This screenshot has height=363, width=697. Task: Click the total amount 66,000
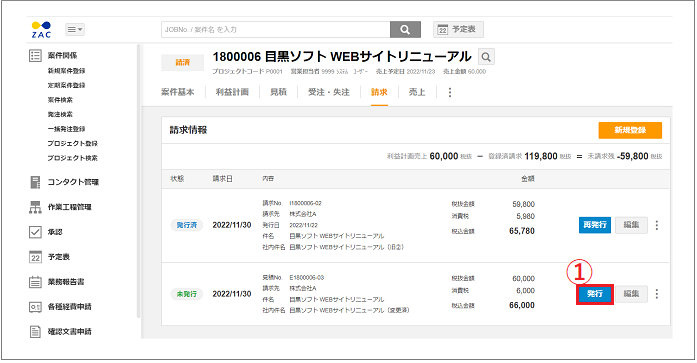pyautogui.click(x=522, y=305)
